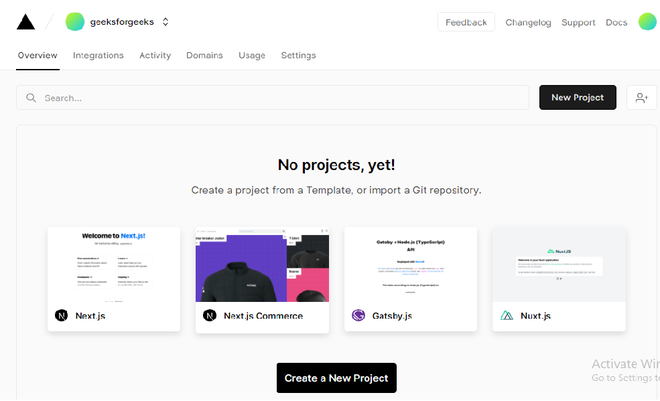
Task: Choose the Next.js Commerce template thumbnail
Action: tap(262, 265)
